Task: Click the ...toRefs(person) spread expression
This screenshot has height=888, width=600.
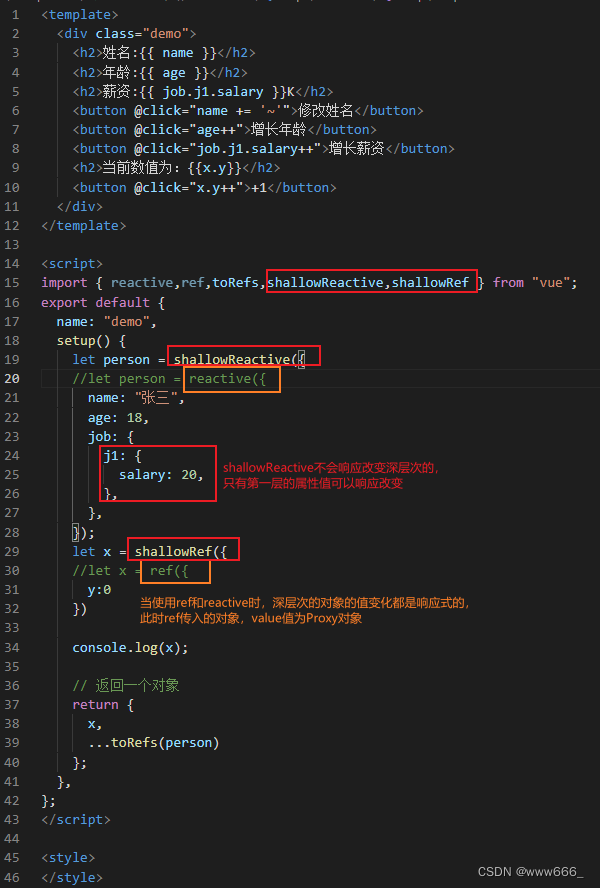Action: pyautogui.click(x=154, y=743)
